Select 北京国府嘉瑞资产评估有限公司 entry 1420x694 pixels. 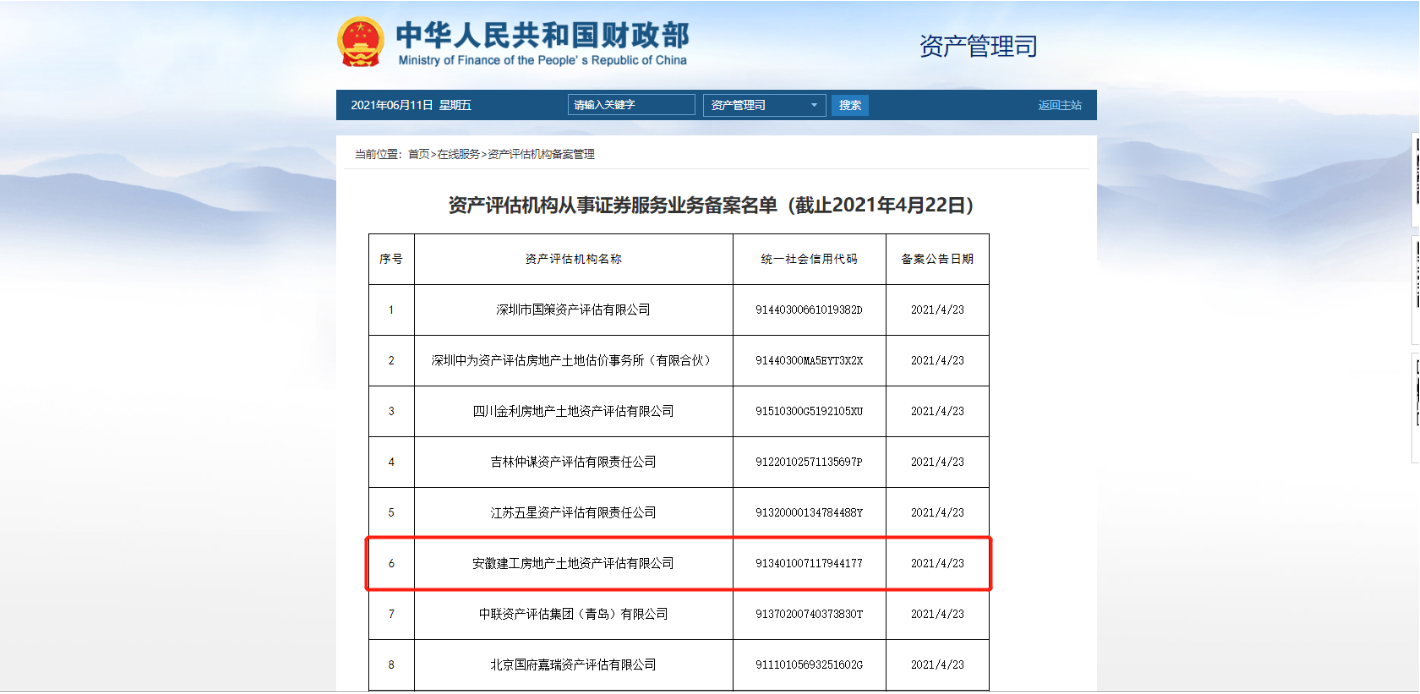(573, 665)
